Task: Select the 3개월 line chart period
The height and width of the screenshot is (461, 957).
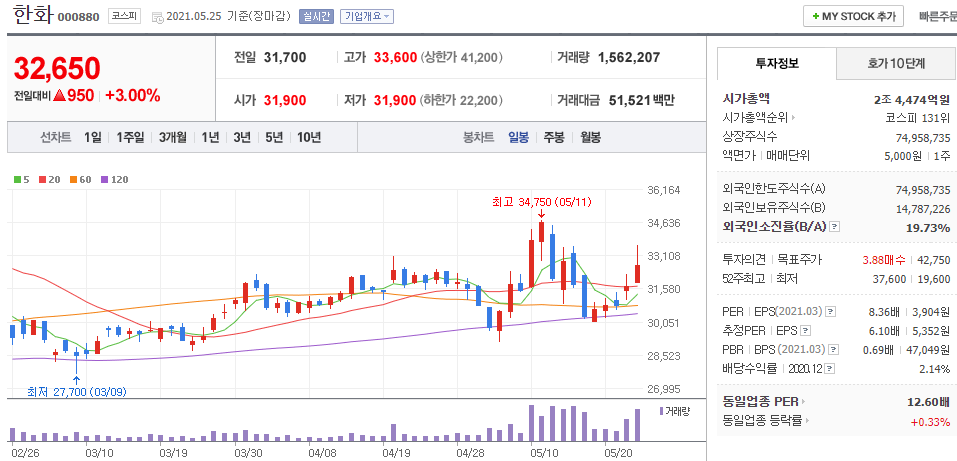Action: click(x=173, y=137)
